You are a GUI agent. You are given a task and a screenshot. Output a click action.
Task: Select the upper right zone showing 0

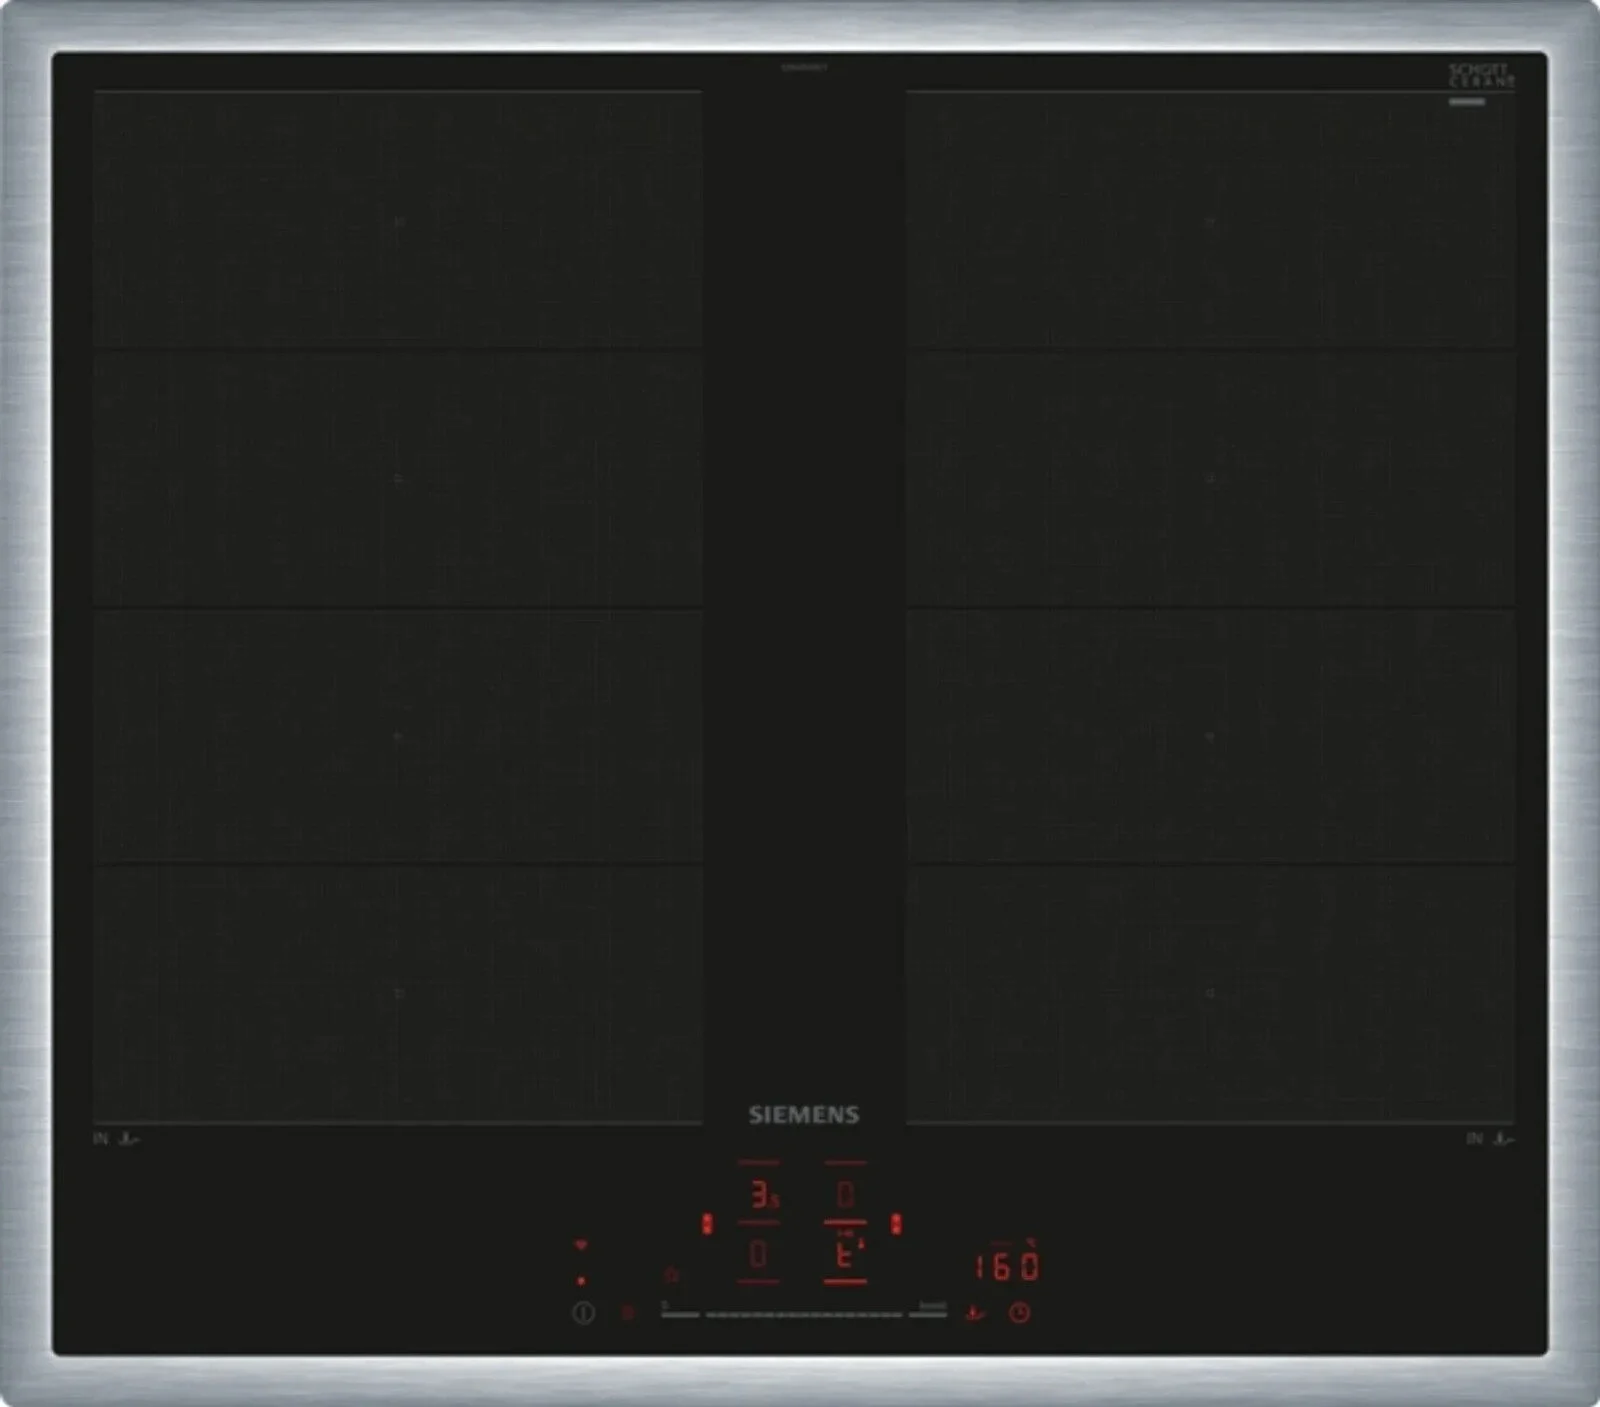[846, 1194]
